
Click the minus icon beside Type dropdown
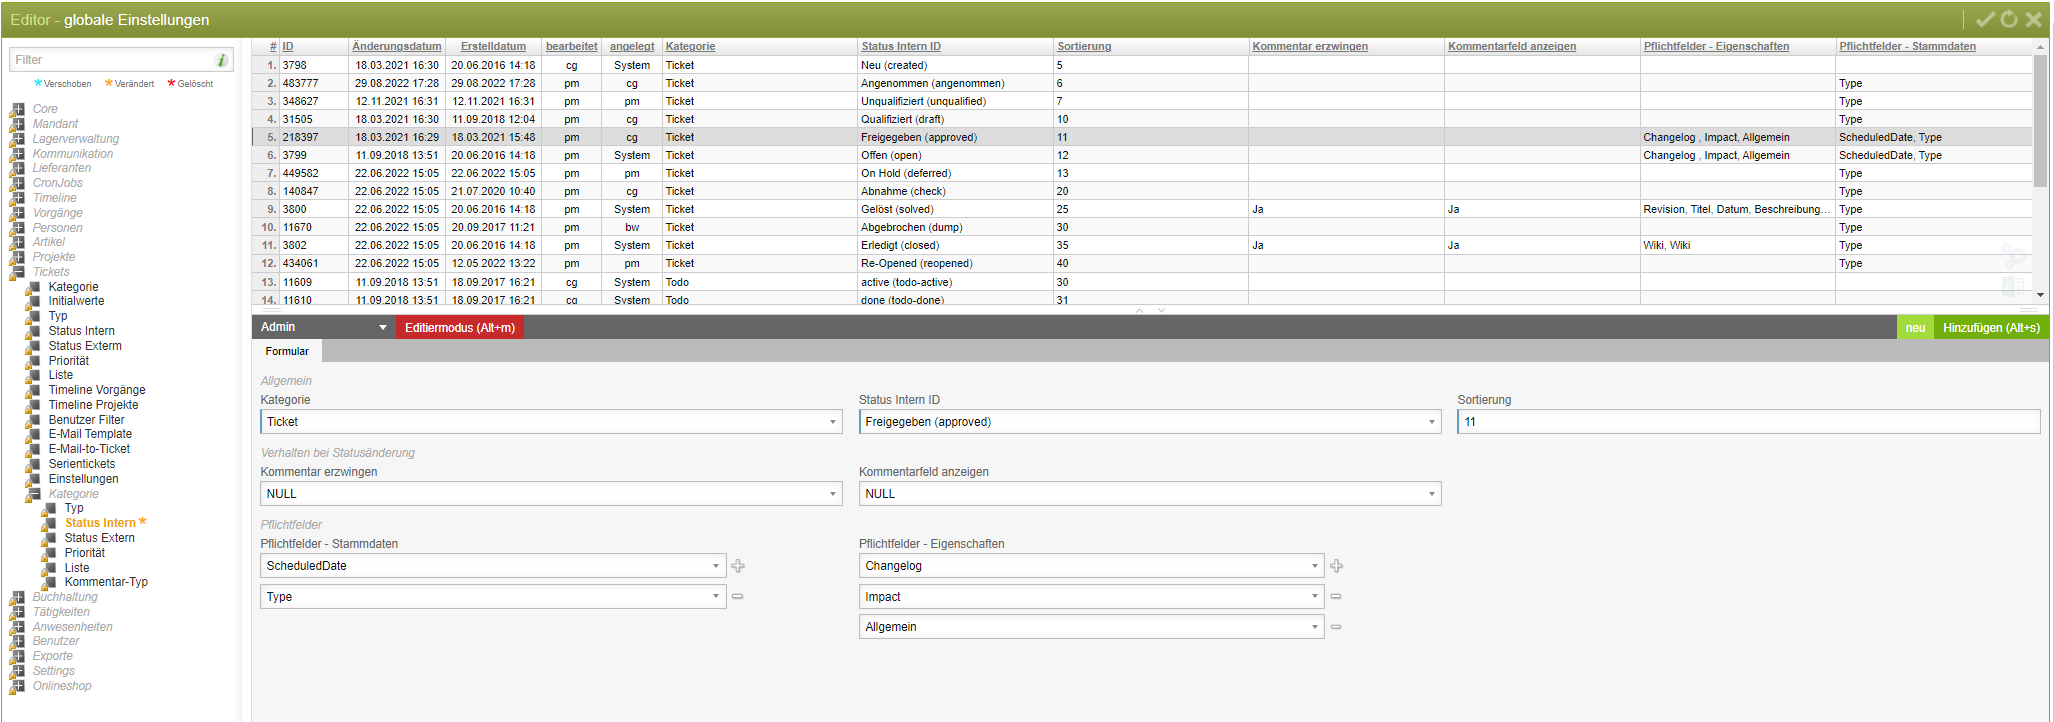coord(738,596)
